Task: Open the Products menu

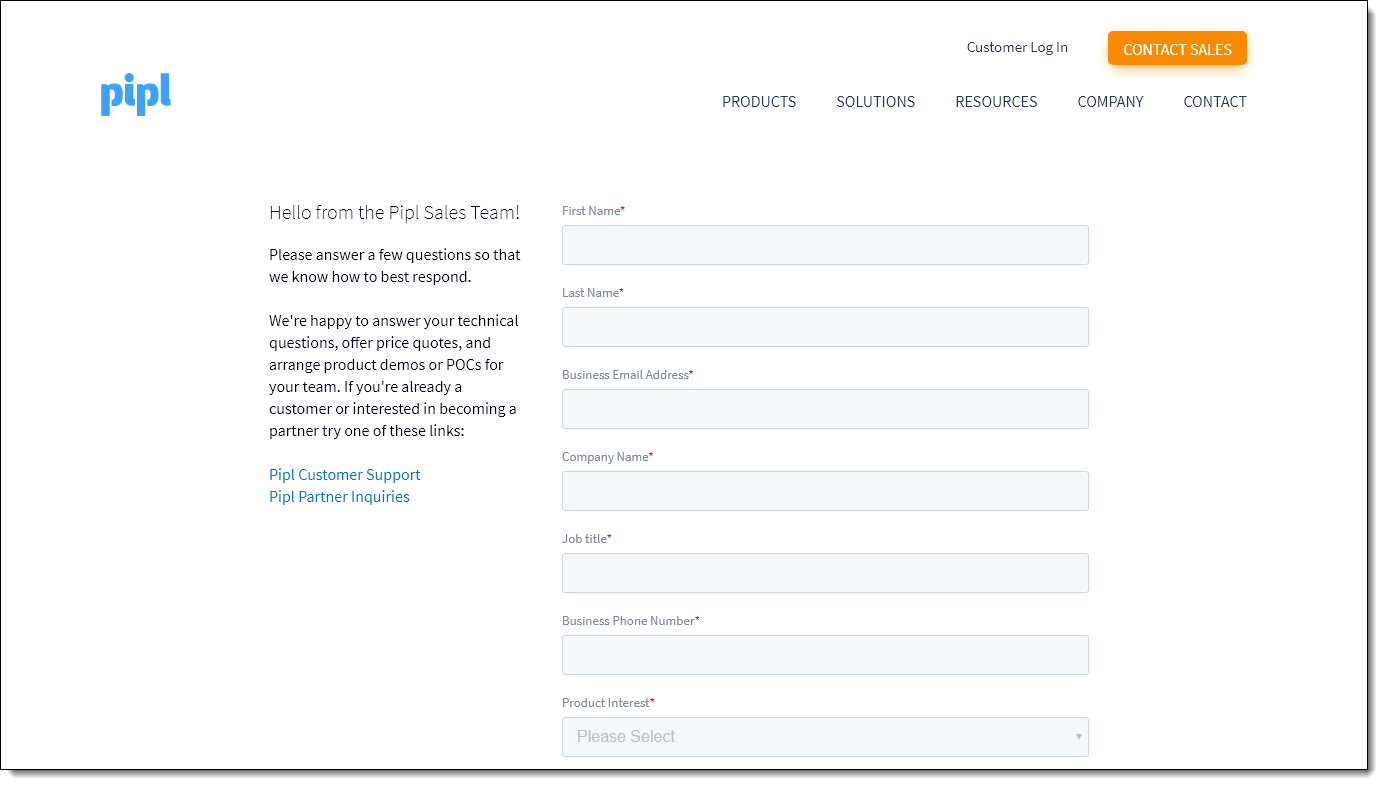Action: pyautogui.click(x=759, y=102)
